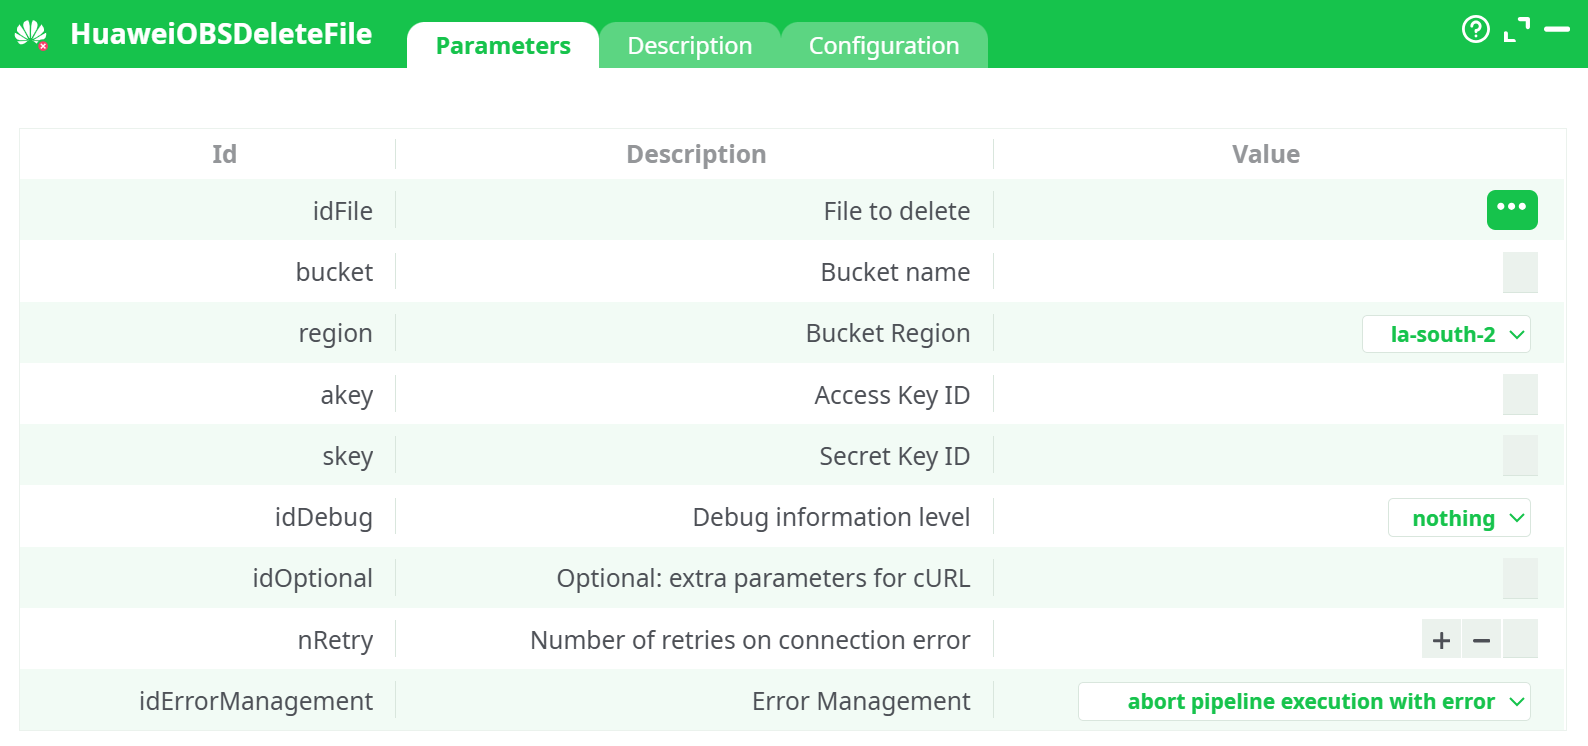
Task: Open the Debug information level dropdown
Action: click(x=1459, y=517)
